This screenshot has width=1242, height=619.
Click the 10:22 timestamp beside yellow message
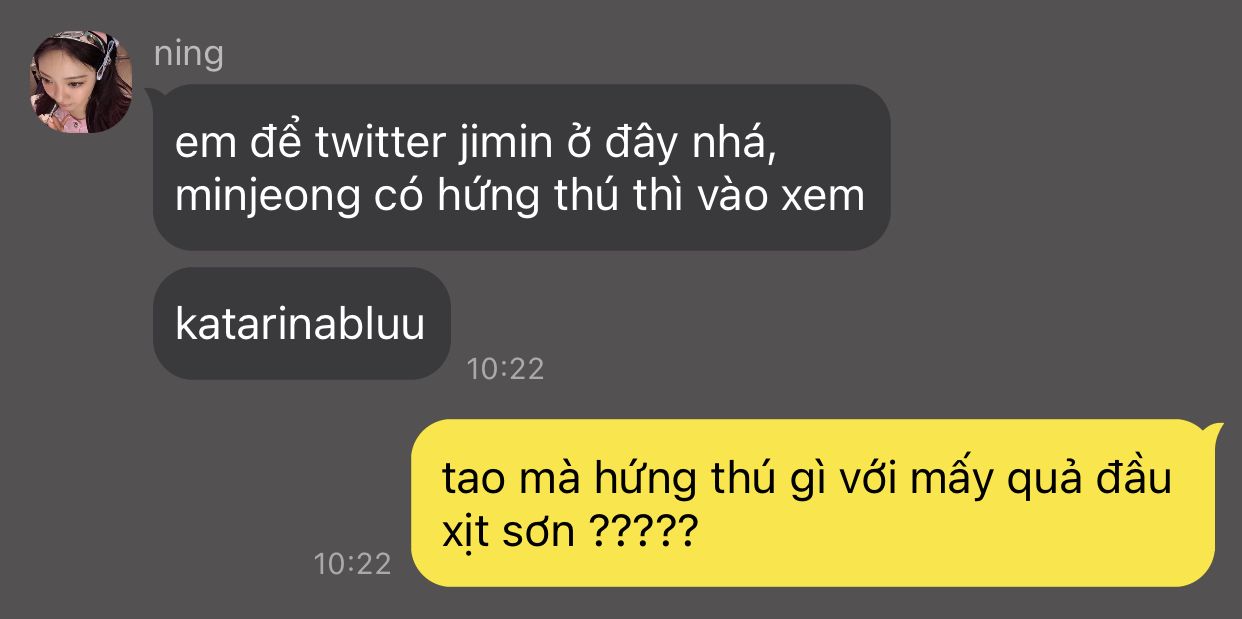pos(352,563)
